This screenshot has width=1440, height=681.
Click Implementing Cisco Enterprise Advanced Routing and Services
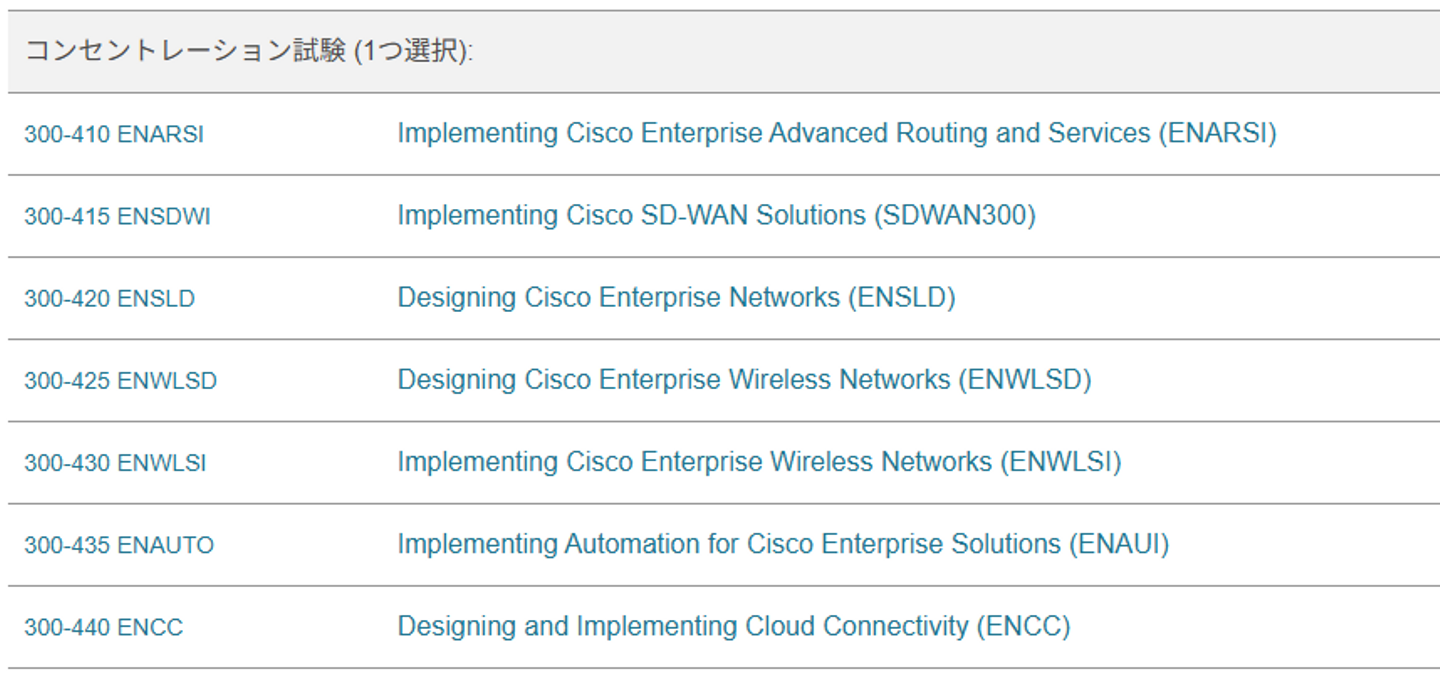pos(773,133)
